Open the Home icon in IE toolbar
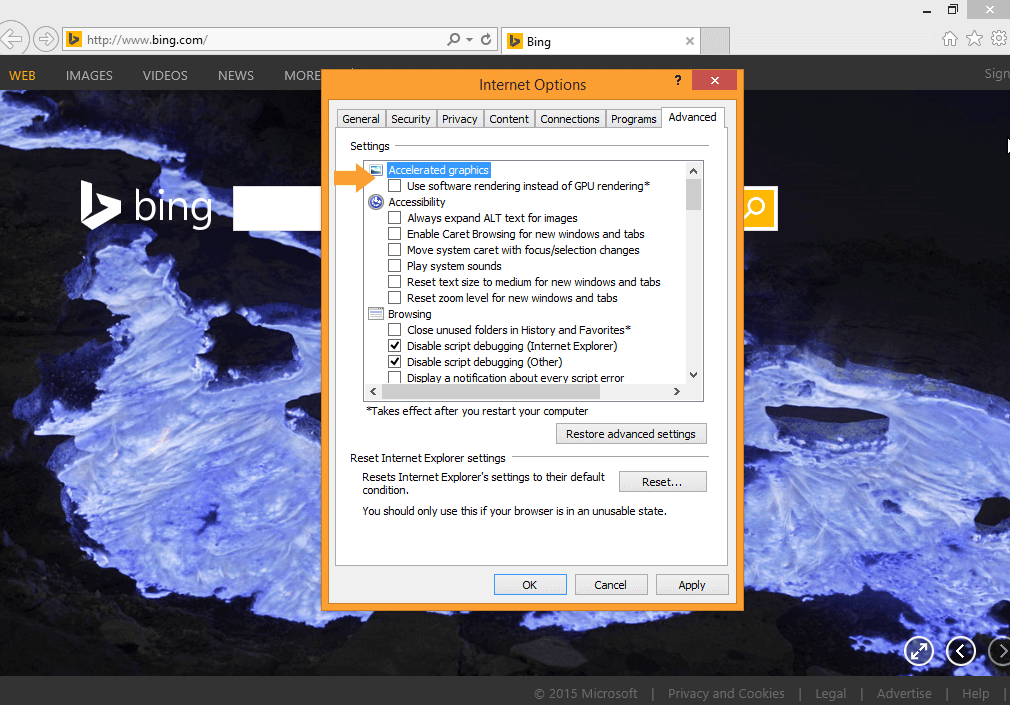 click(x=949, y=39)
